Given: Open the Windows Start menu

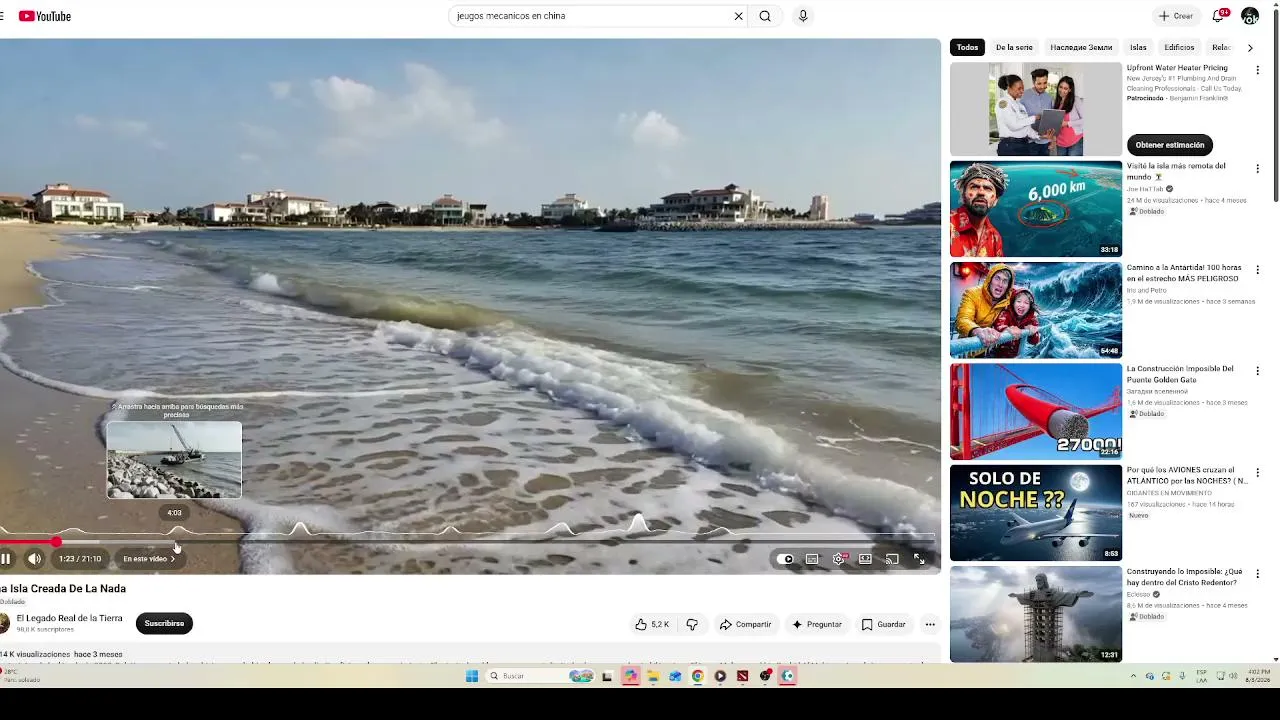Looking at the screenshot, I should (x=472, y=676).
